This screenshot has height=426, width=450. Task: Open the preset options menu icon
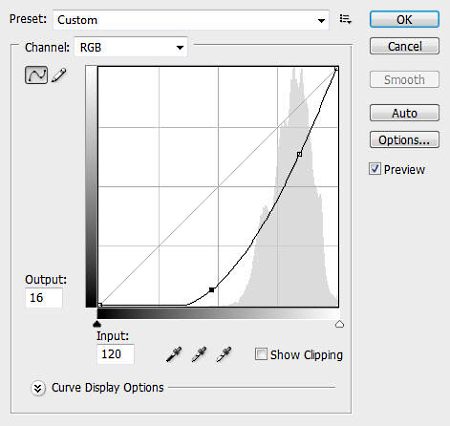coord(345,19)
